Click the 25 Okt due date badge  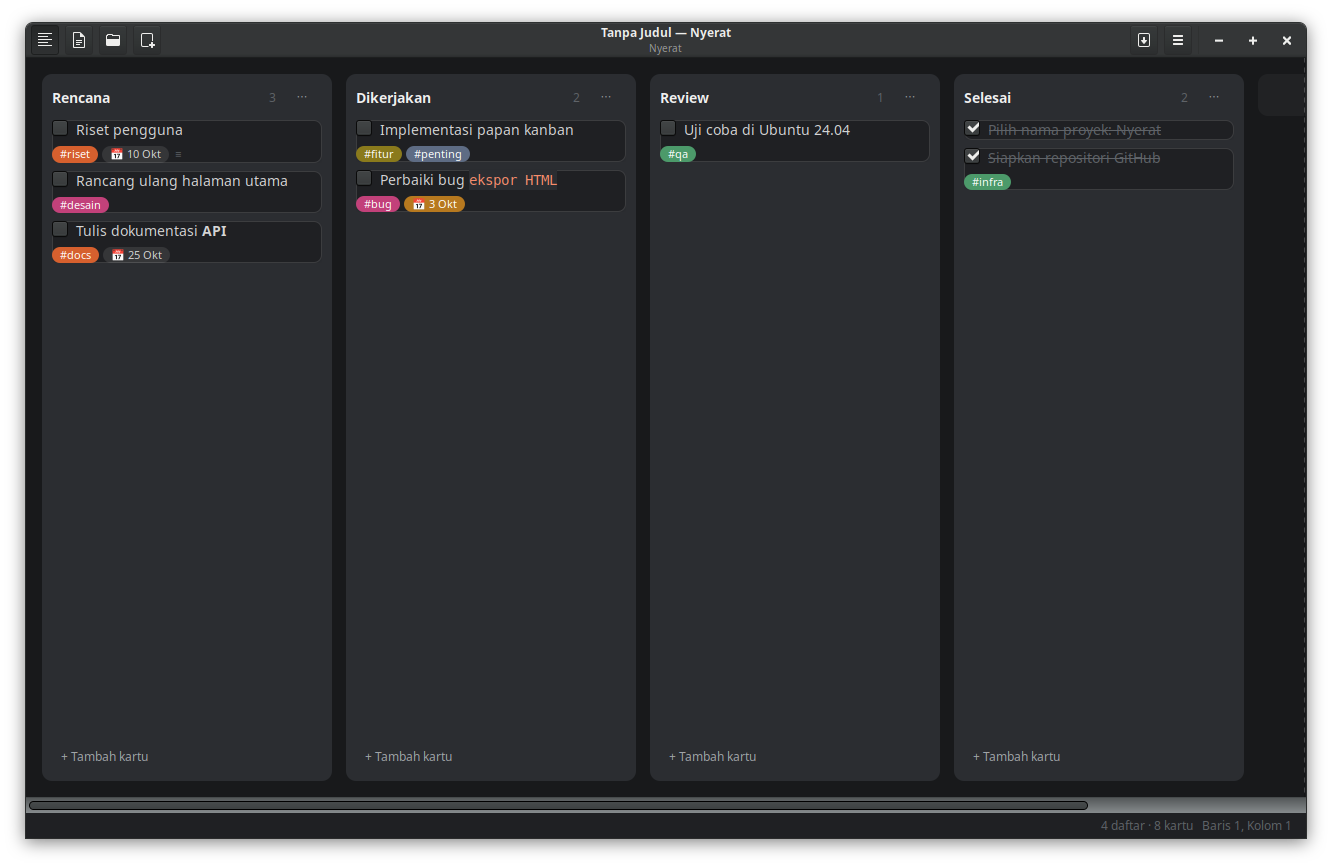click(137, 255)
